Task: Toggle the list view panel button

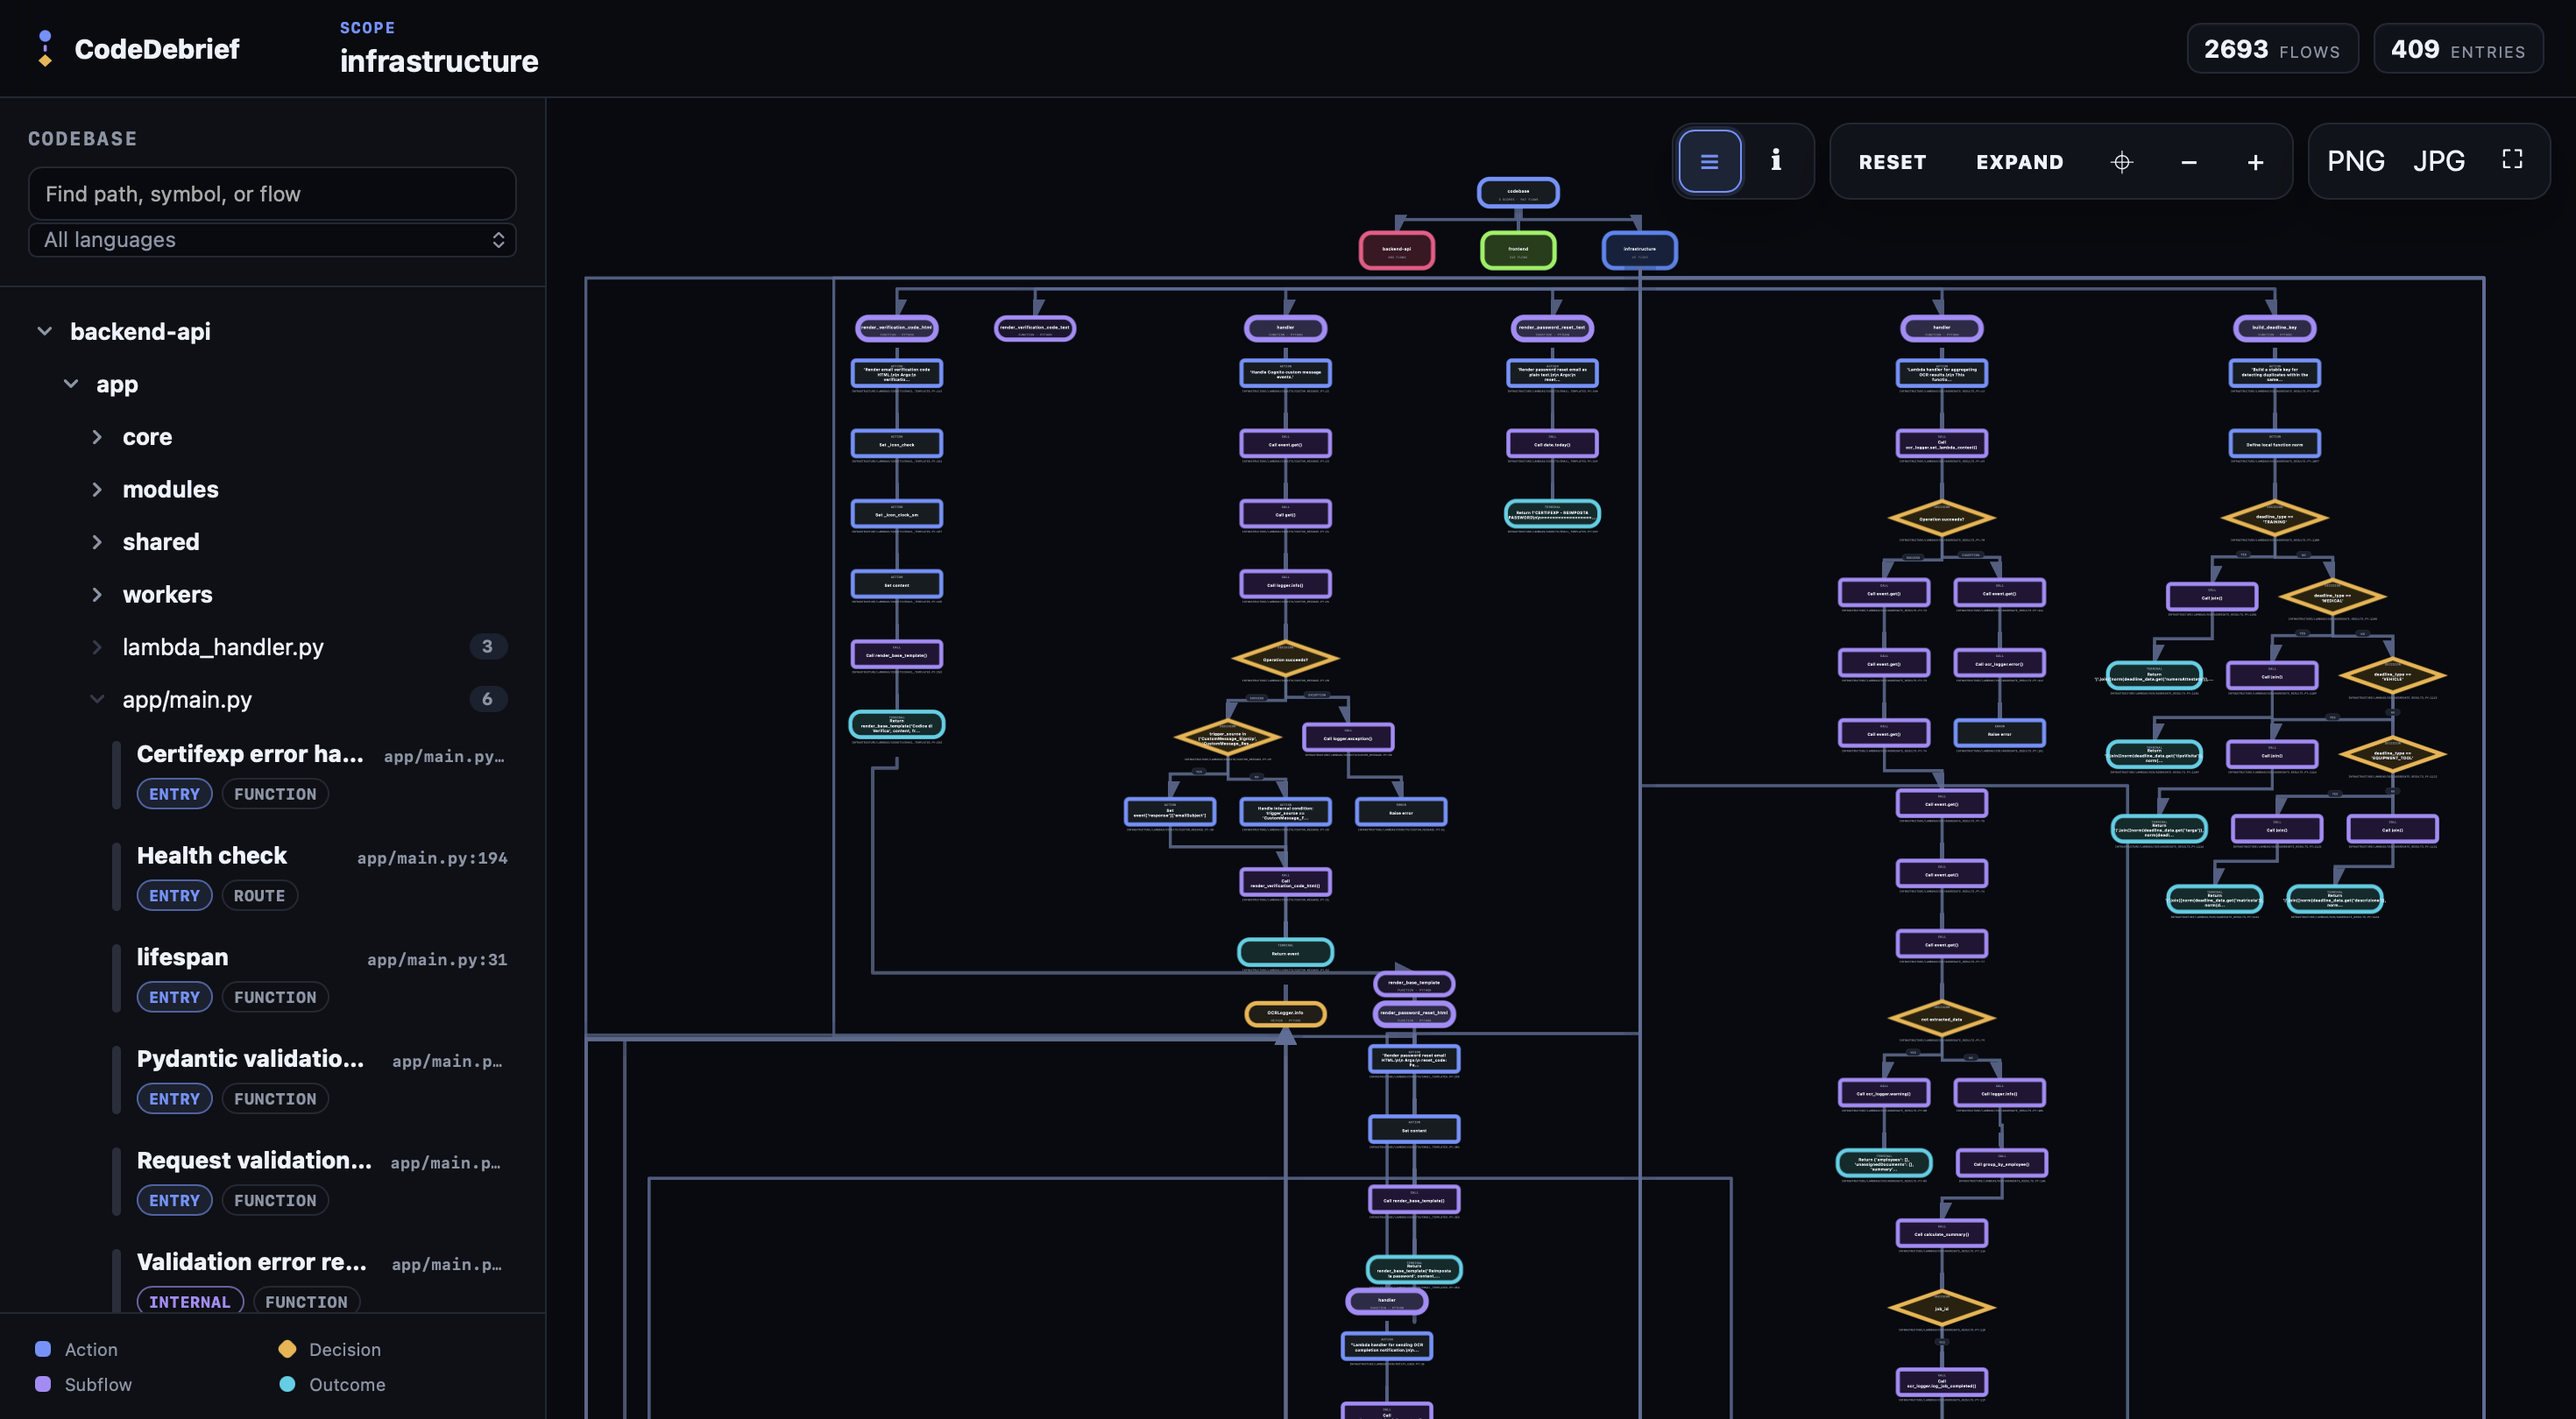Action: click(1709, 161)
